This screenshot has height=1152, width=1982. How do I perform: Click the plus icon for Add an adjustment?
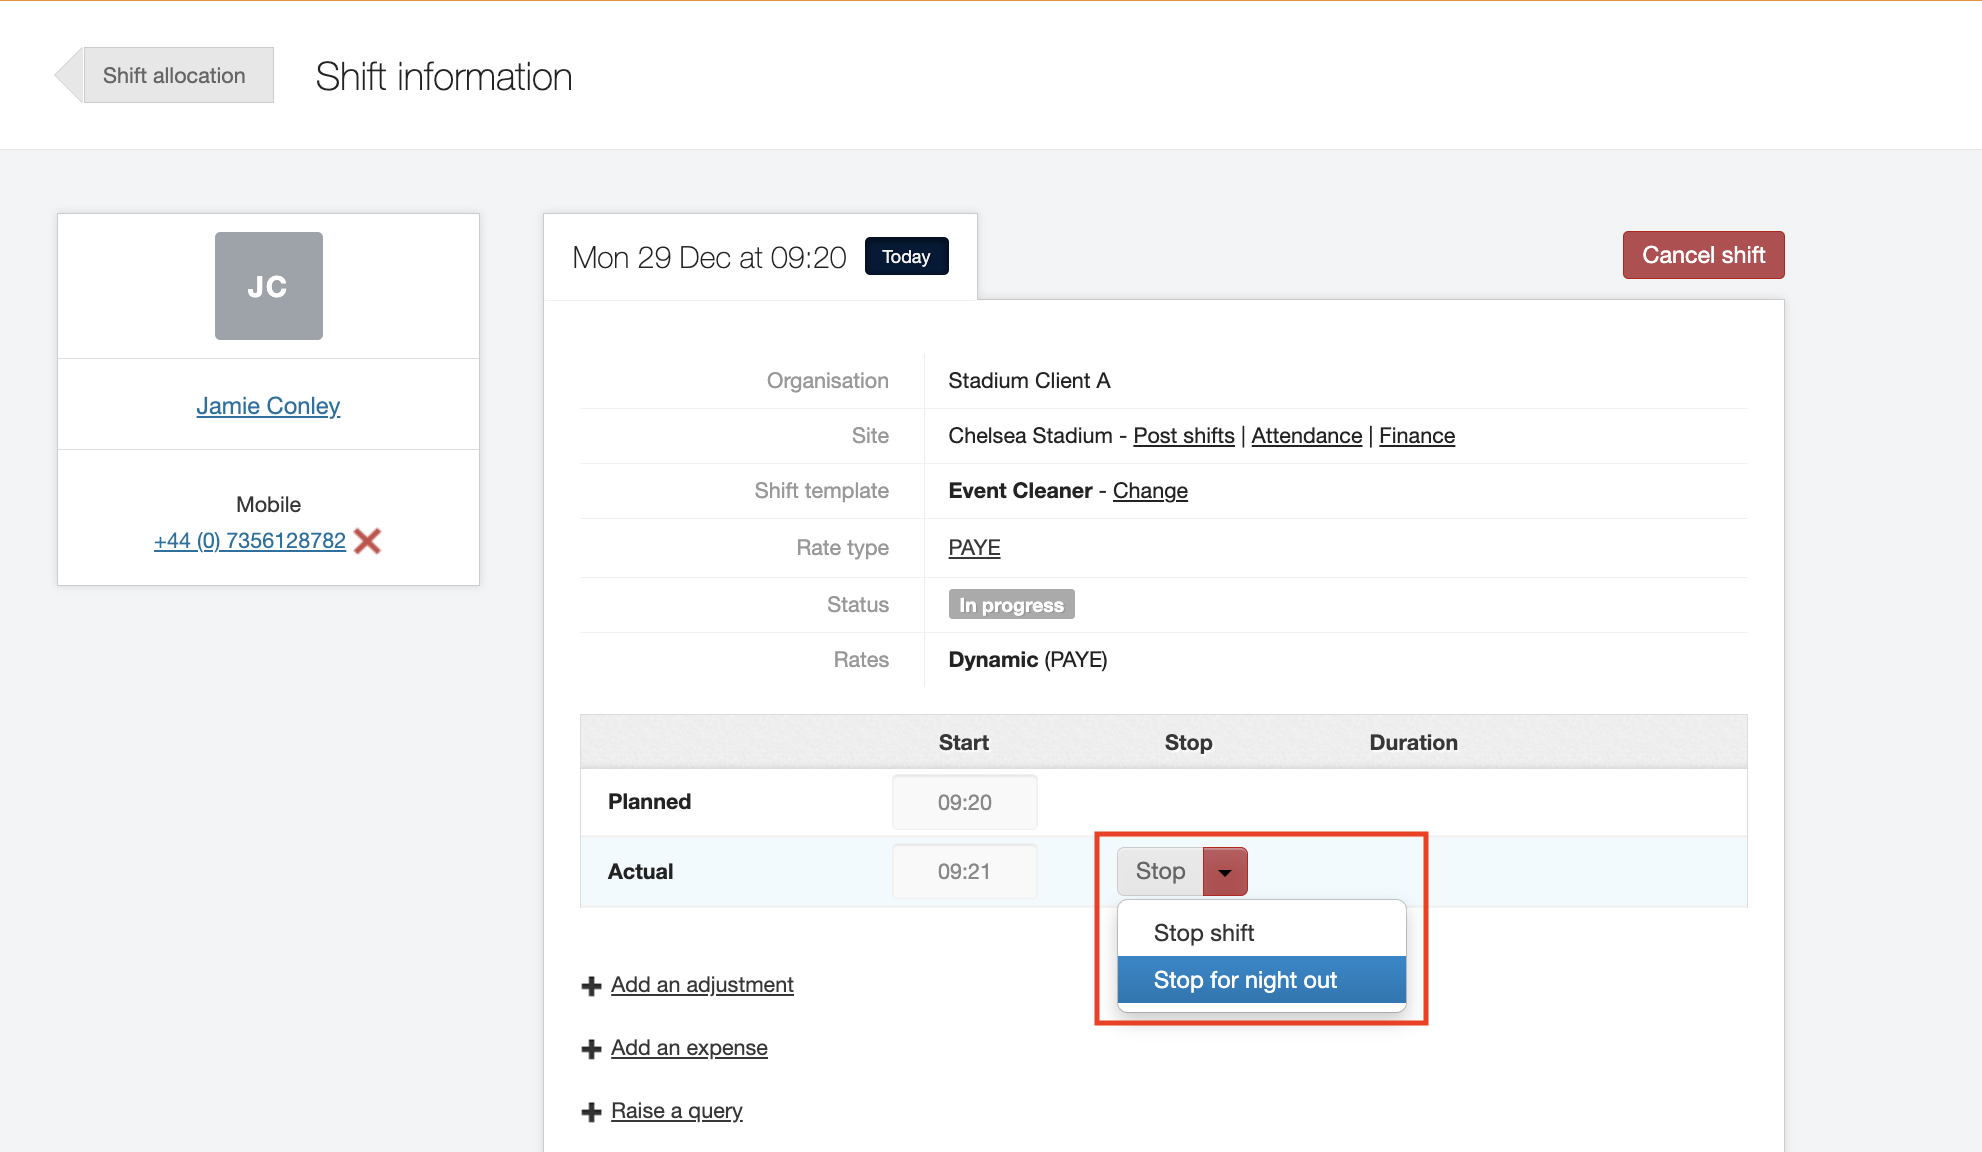pos(591,986)
